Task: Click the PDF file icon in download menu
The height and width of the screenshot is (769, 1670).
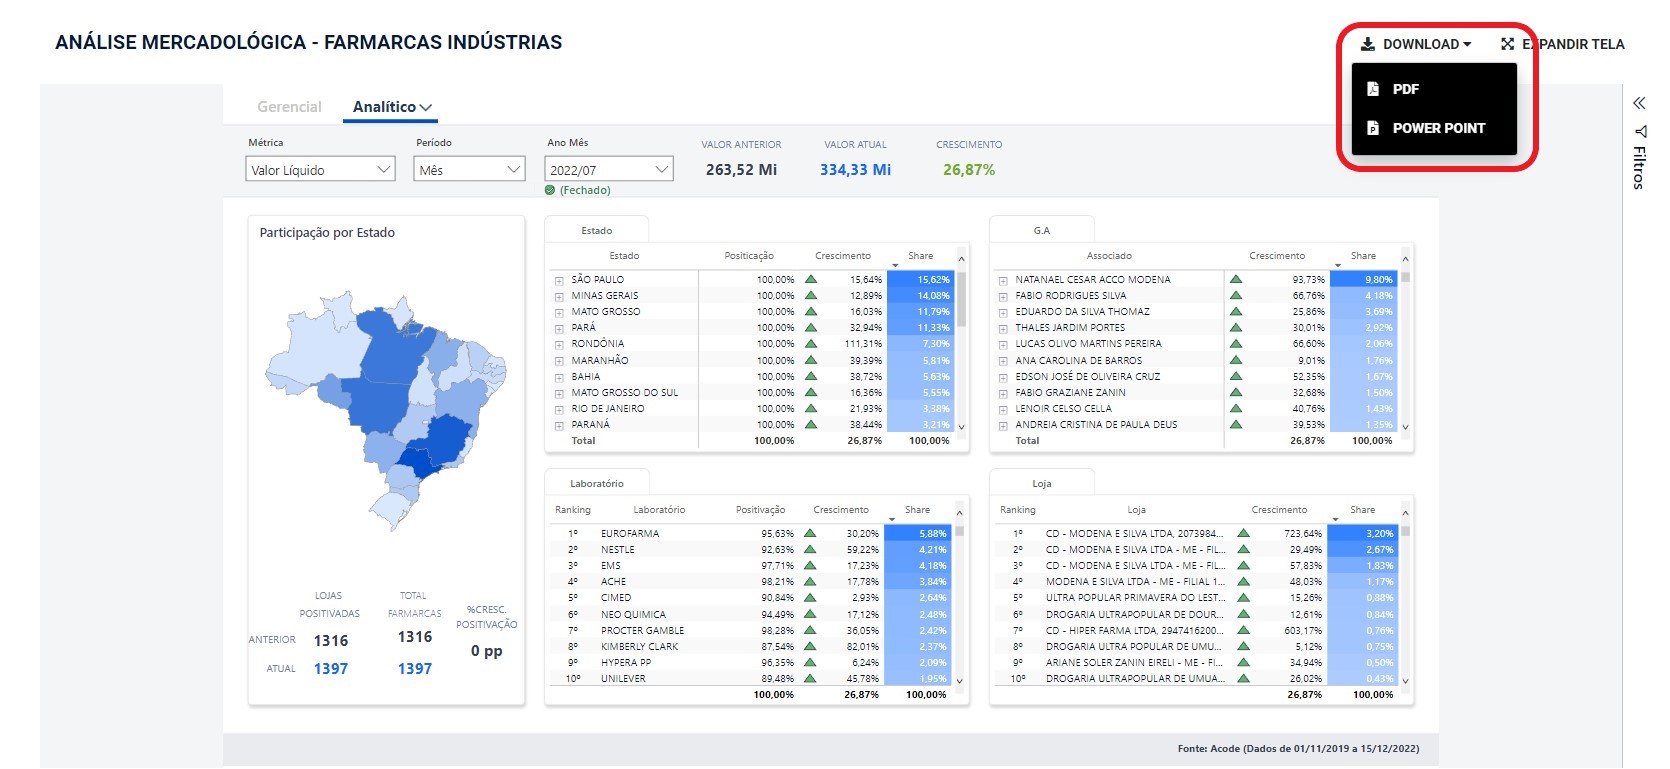Action: pyautogui.click(x=1373, y=89)
